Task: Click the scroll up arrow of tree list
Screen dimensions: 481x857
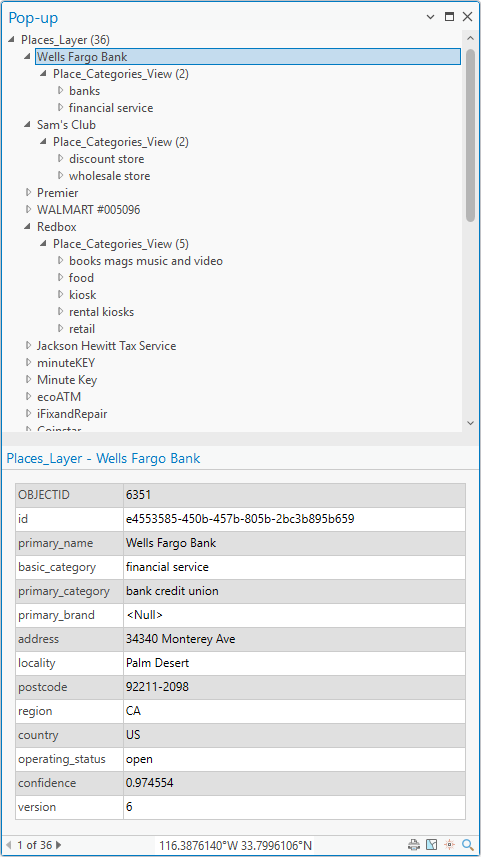Action: click(x=471, y=36)
